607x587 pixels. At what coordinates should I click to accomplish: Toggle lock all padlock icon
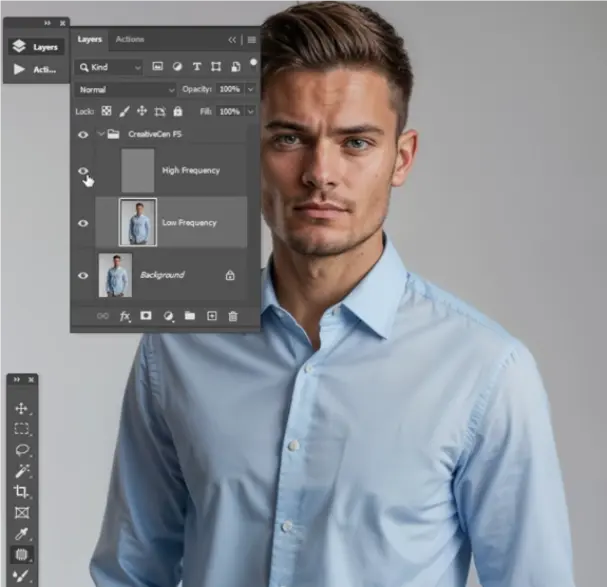[x=178, y=112]
